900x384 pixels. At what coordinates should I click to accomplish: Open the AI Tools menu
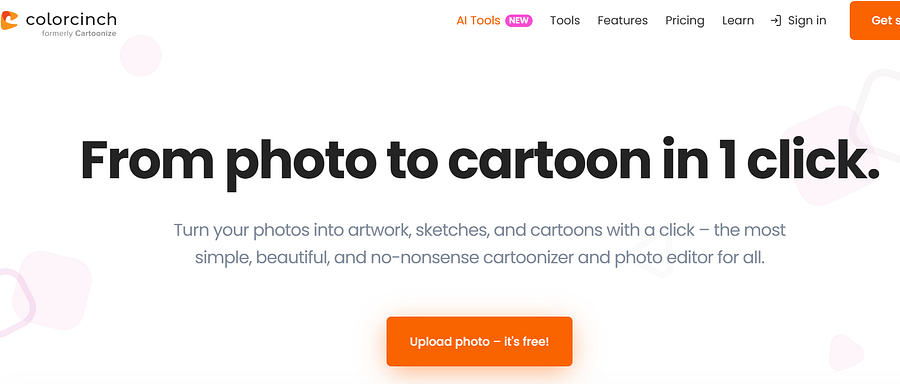point(478,21)
